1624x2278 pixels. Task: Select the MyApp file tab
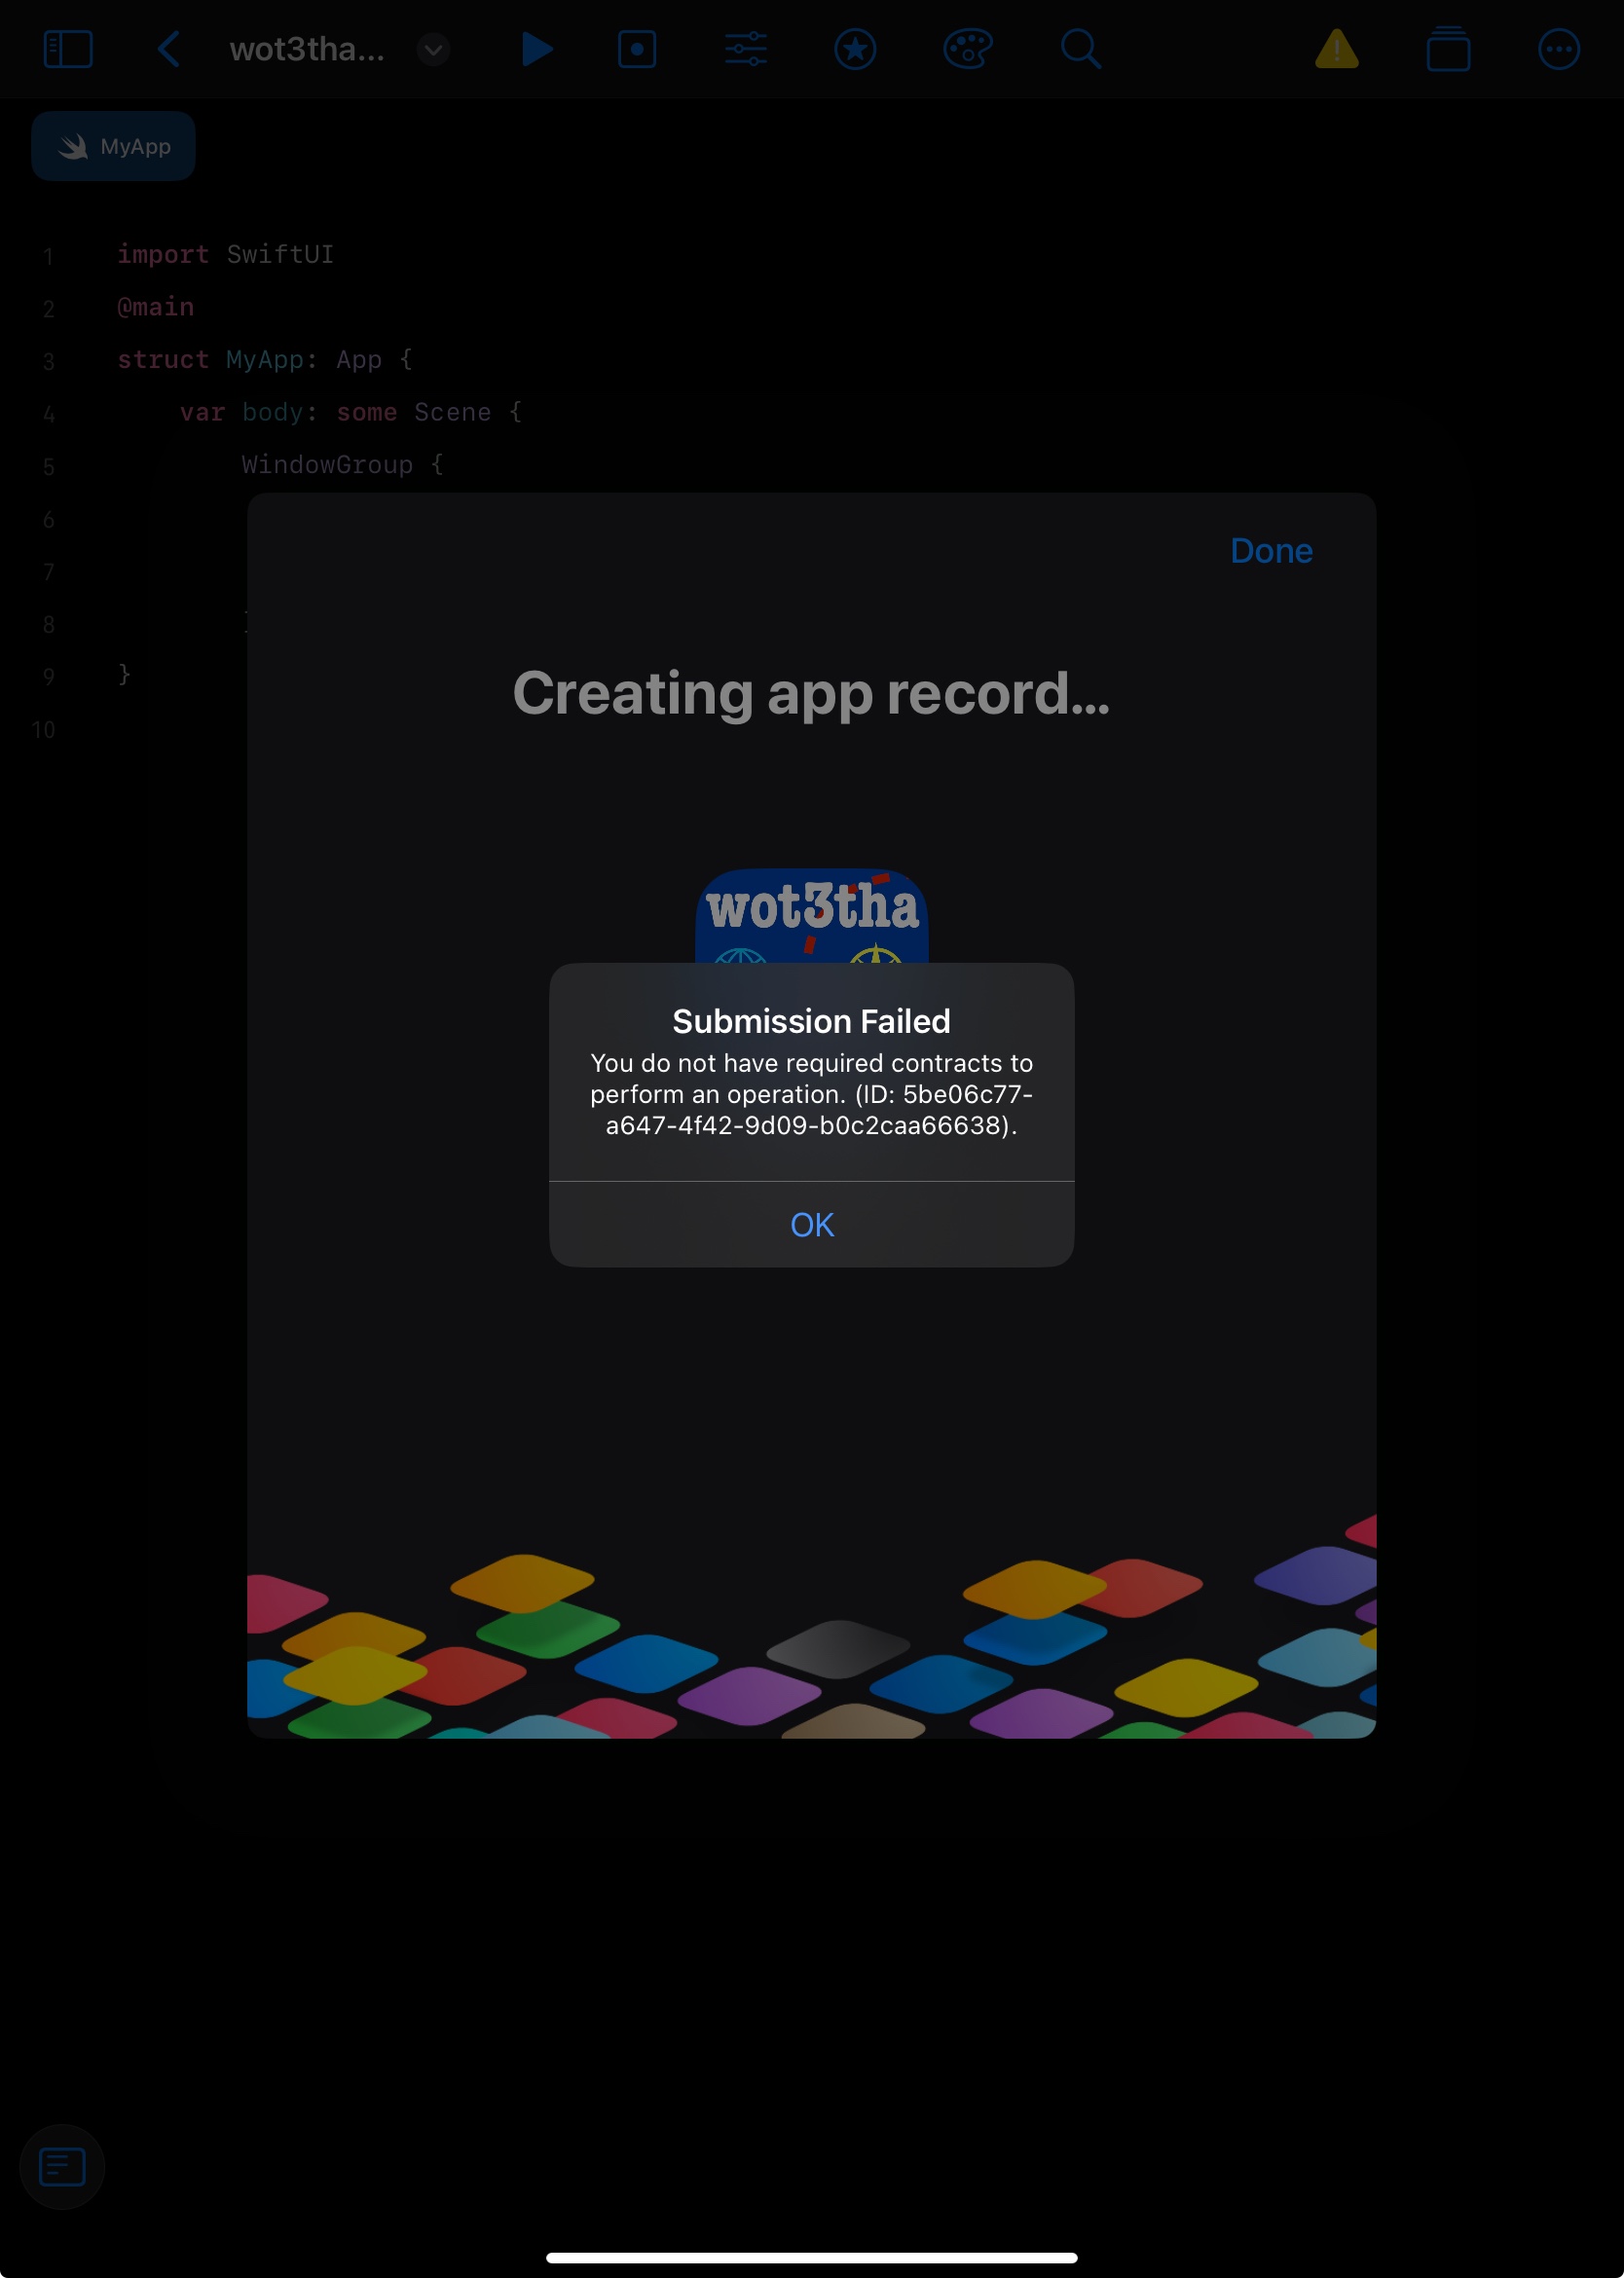tap(113, 146)
